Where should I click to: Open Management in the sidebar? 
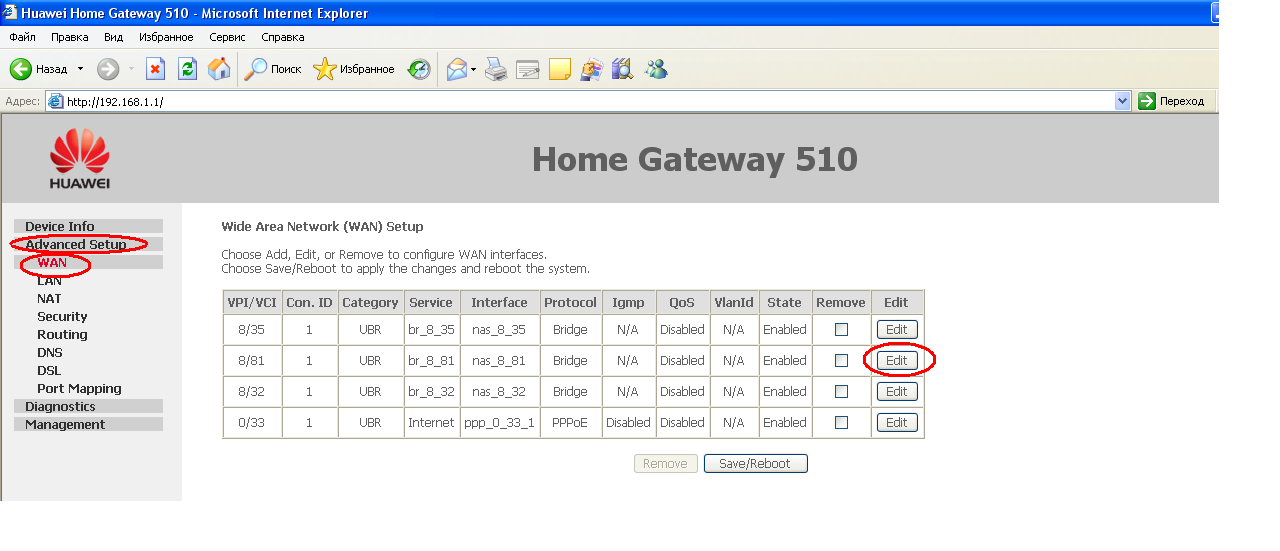[65, 424]
